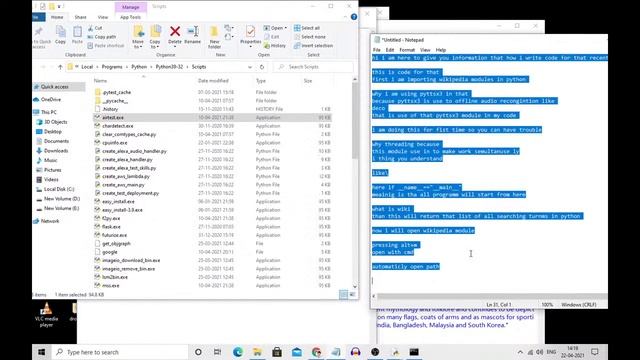The height and width of the screenshot is (360, 640).
Task: Open New item dropdown in ribbon
Action: tap(229, 28)
